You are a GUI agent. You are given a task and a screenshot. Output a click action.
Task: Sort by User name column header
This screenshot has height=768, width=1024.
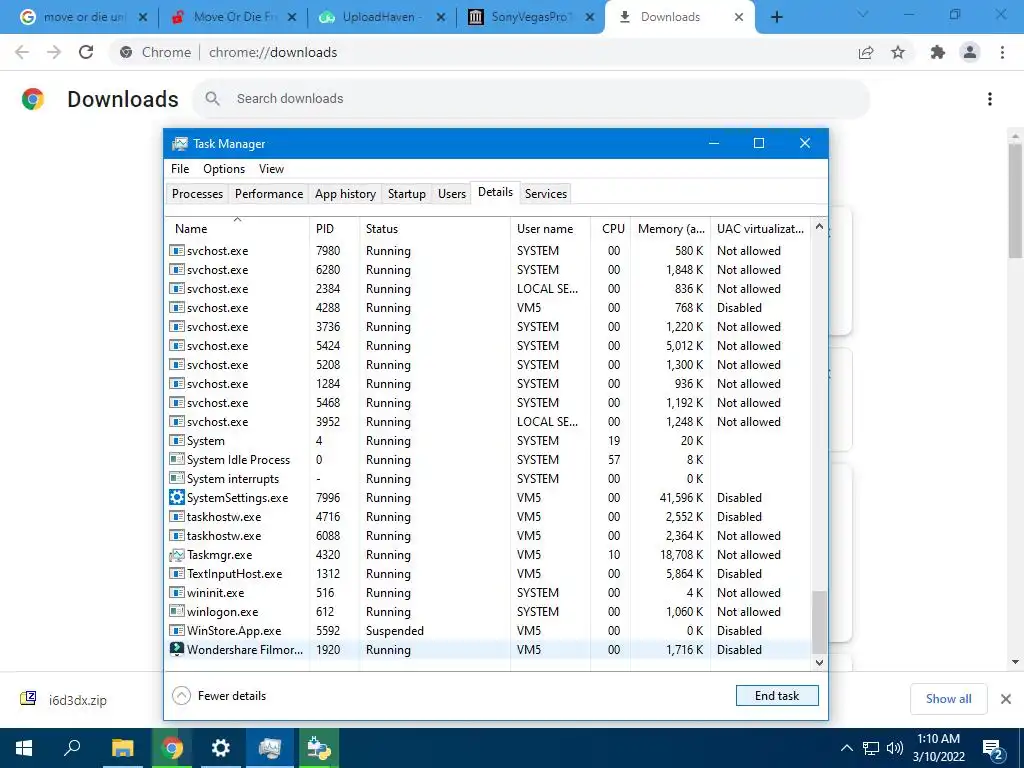(551, 229)
